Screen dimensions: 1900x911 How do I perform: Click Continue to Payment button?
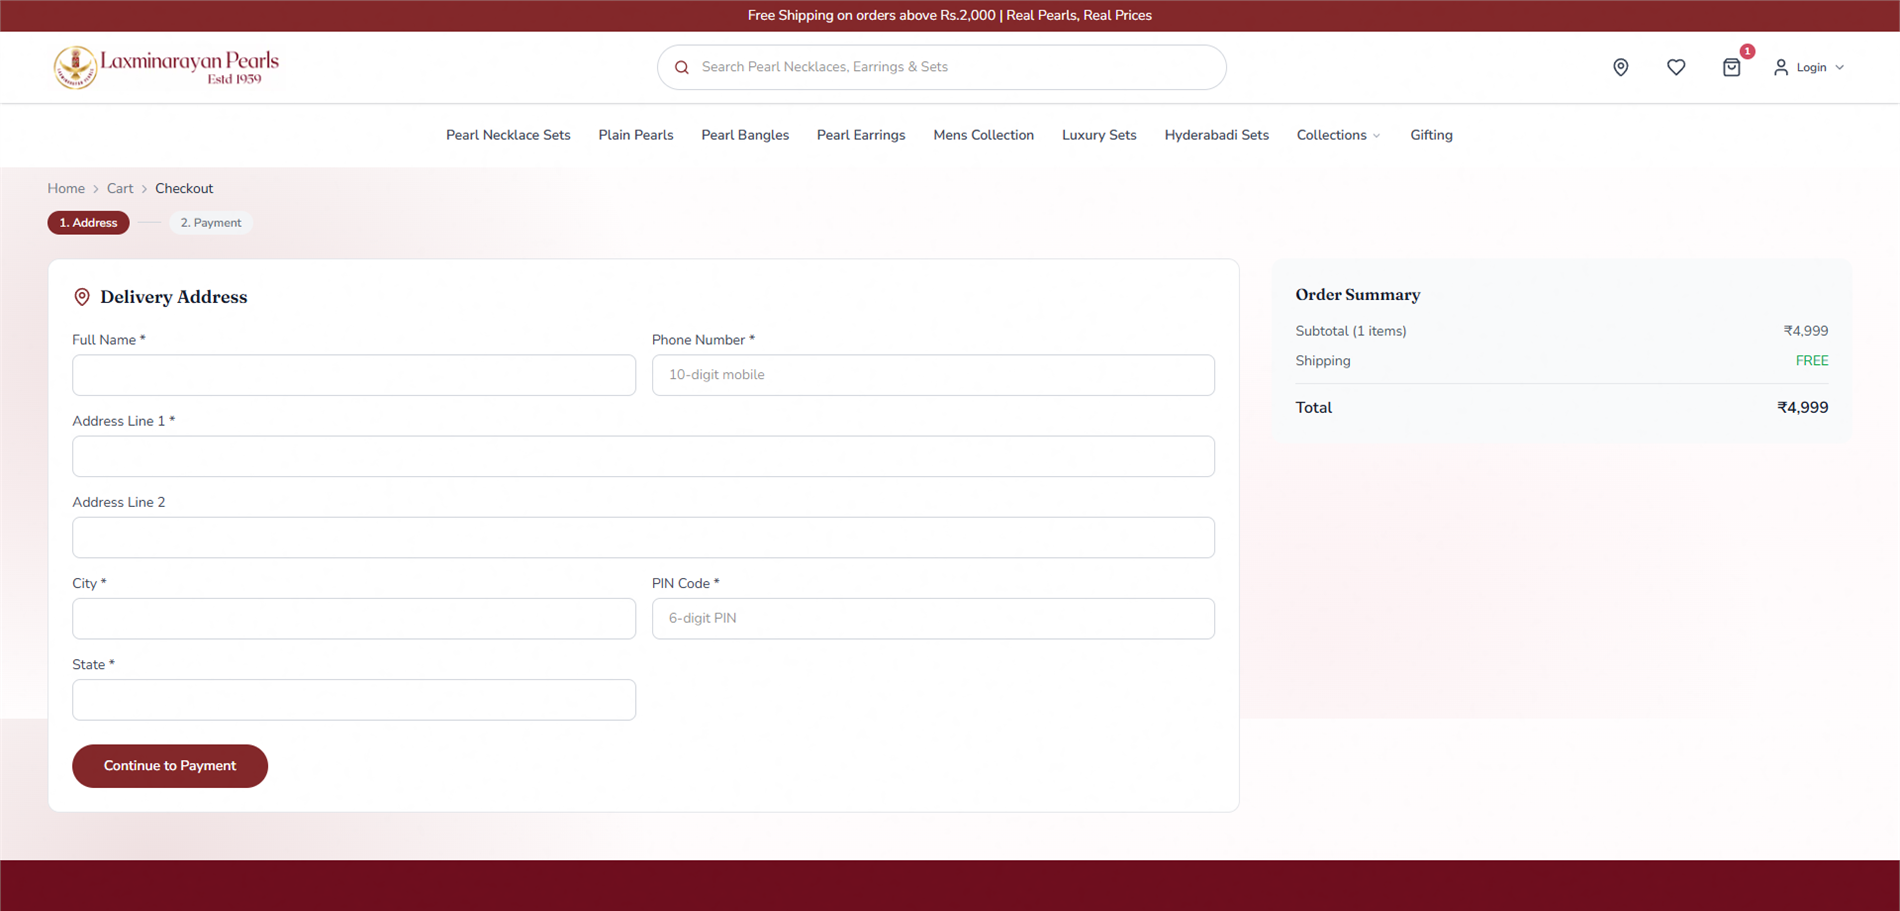coord(170,766)
